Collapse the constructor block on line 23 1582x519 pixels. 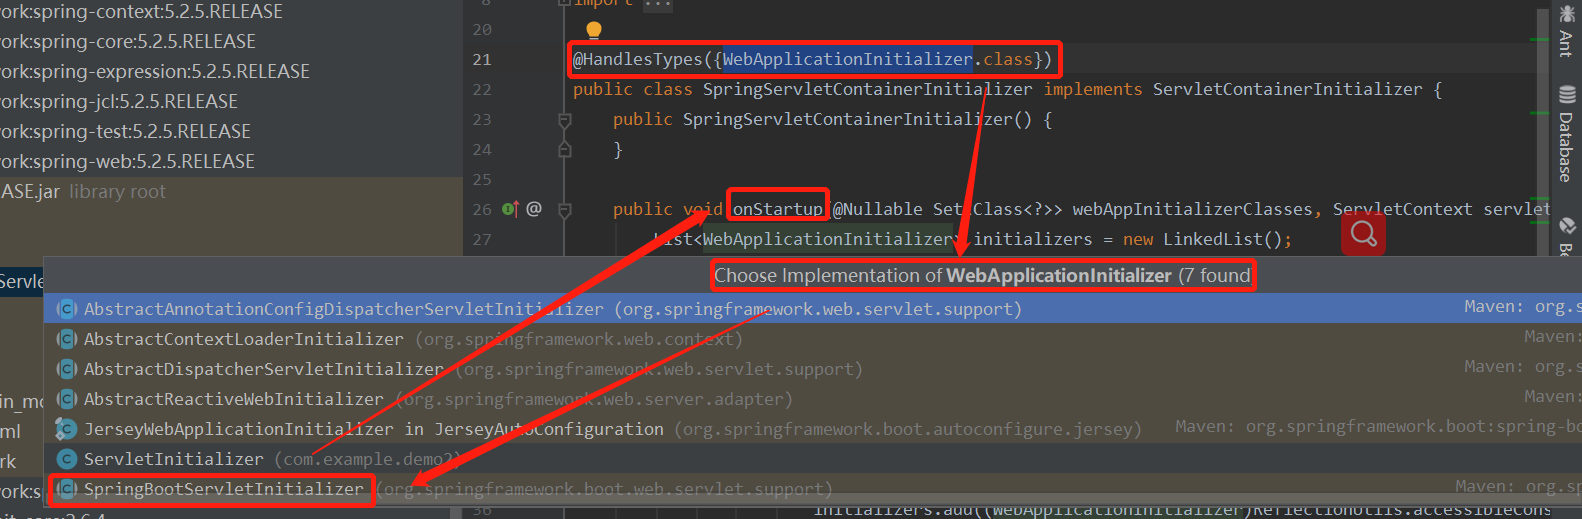(x=564, y=120)
